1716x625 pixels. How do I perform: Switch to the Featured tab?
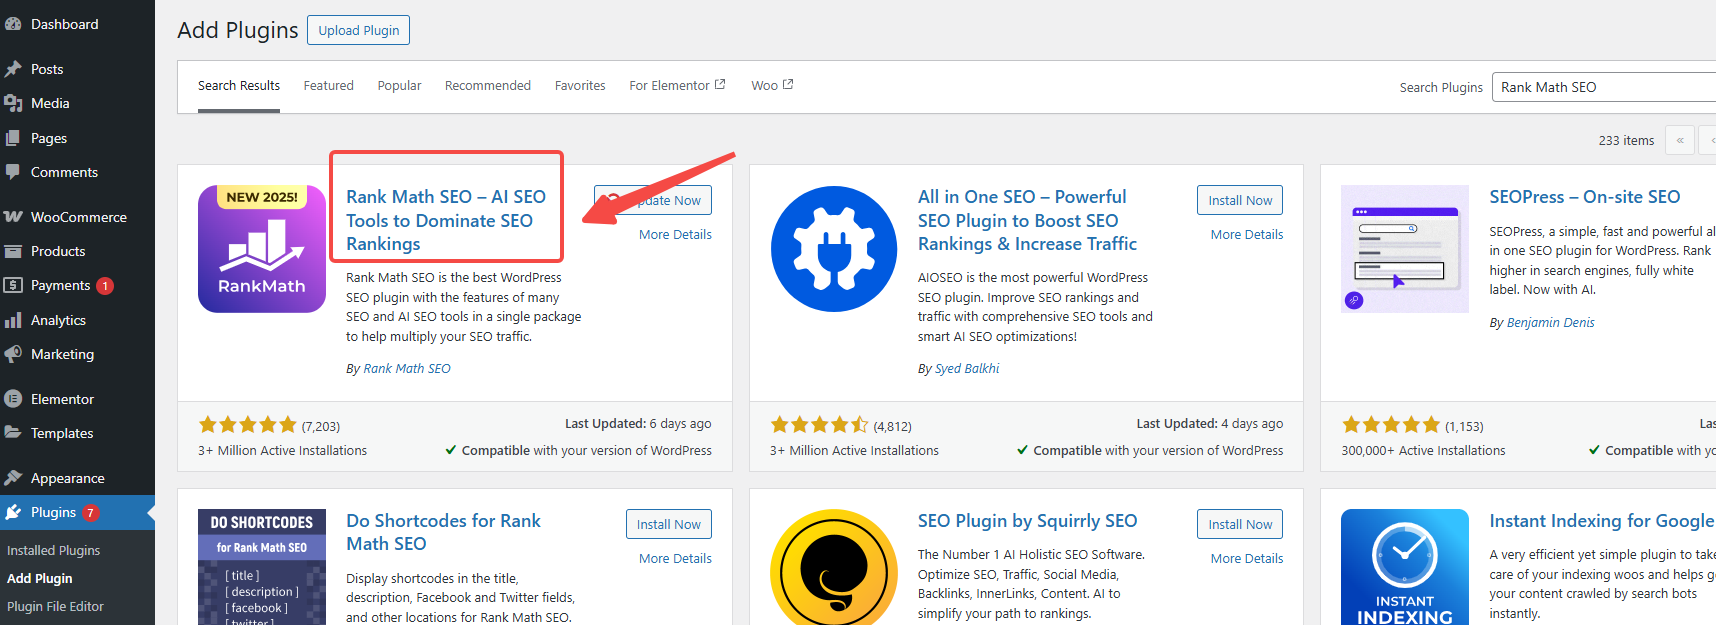point(328,86)
